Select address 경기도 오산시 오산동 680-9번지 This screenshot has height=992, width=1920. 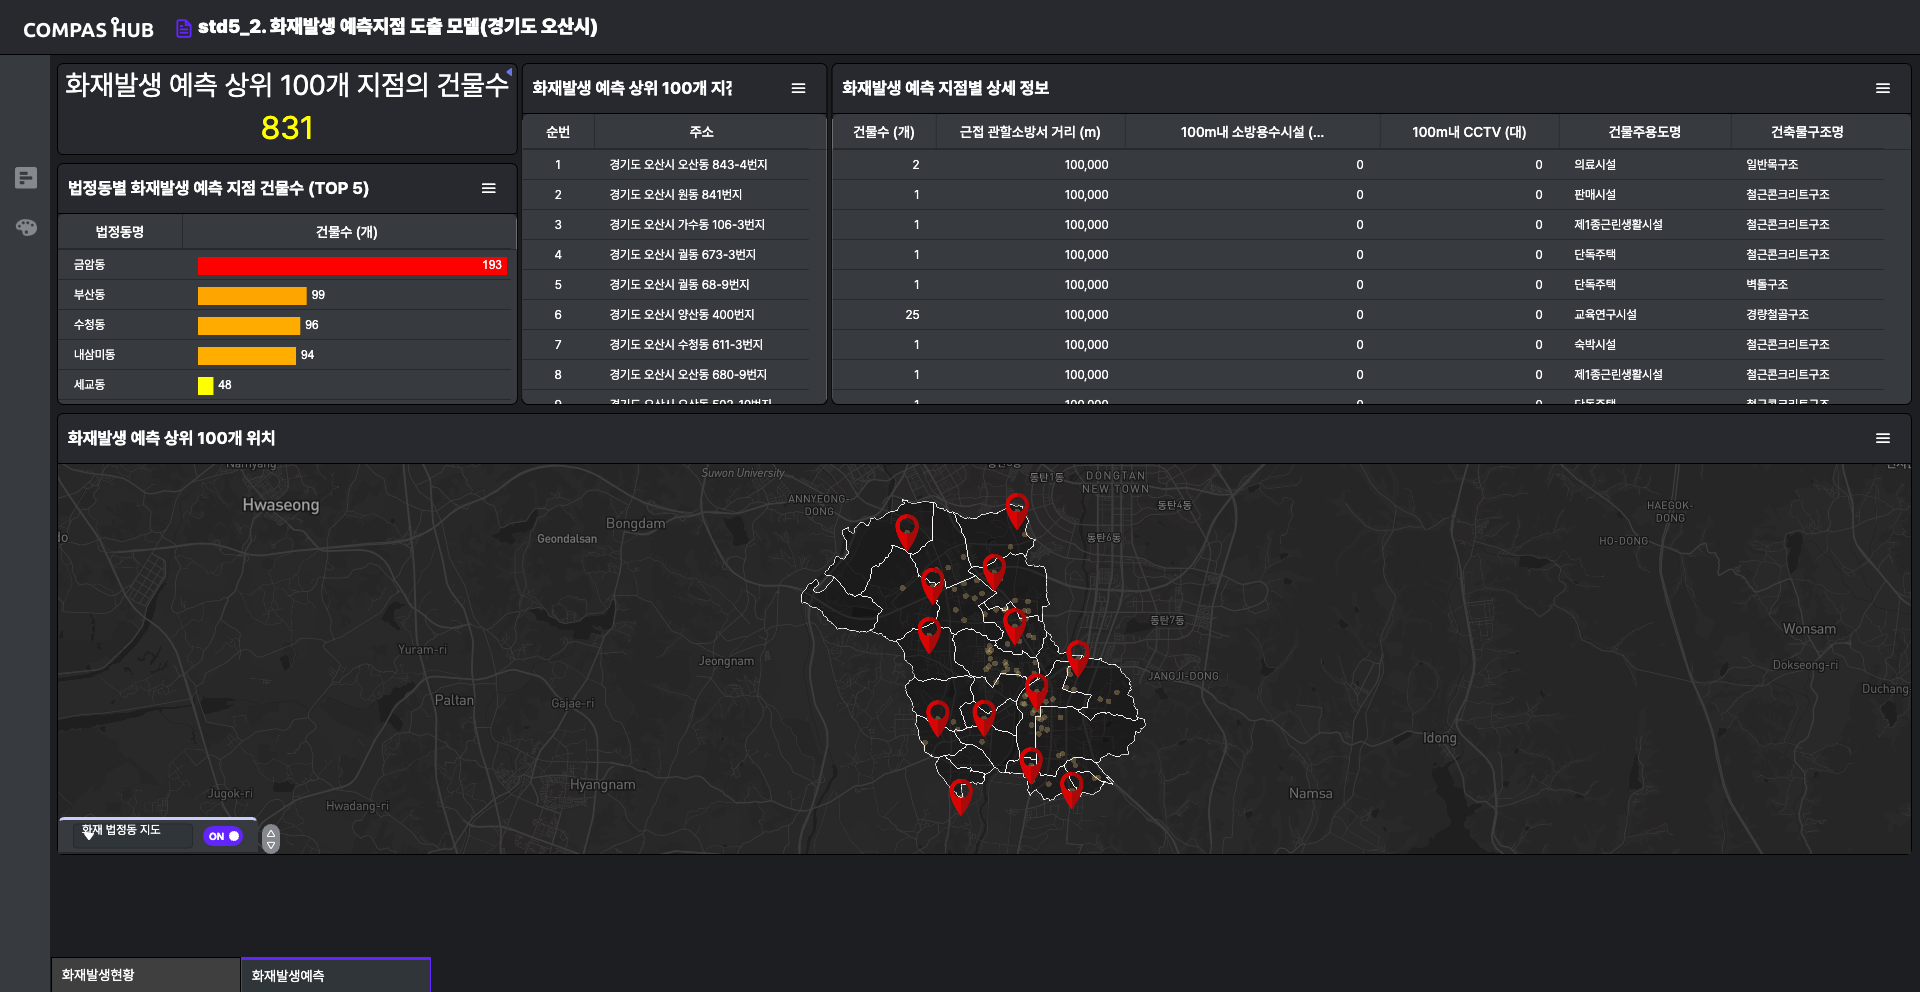click(x=688, y=375)
